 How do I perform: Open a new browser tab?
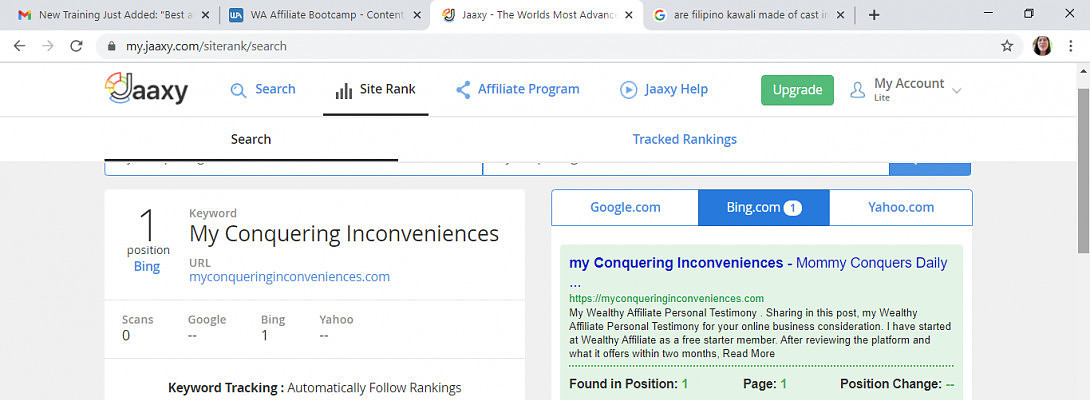(874, 15)
